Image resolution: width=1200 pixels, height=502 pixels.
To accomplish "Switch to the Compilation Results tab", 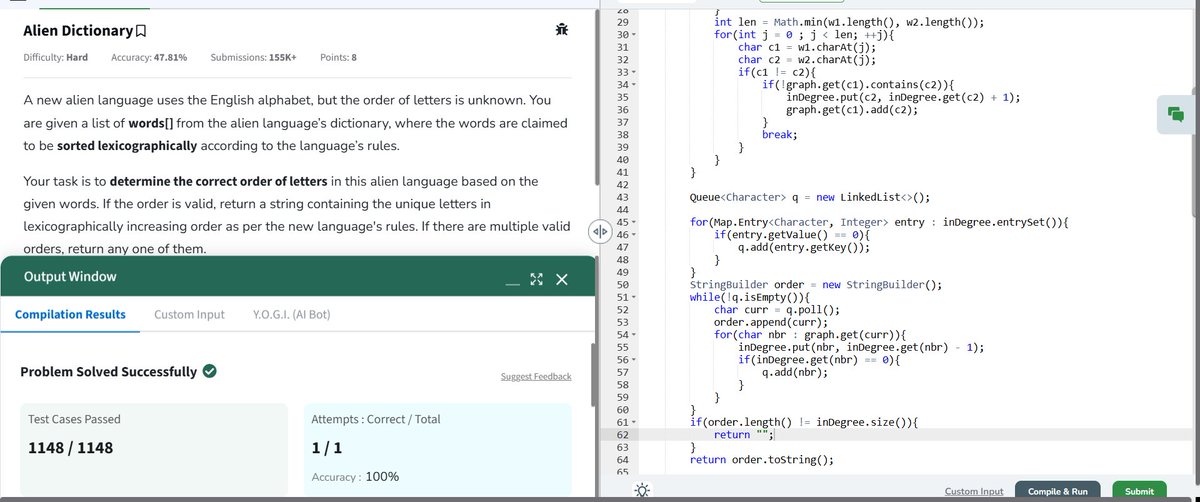I will (x=70, y=314).
